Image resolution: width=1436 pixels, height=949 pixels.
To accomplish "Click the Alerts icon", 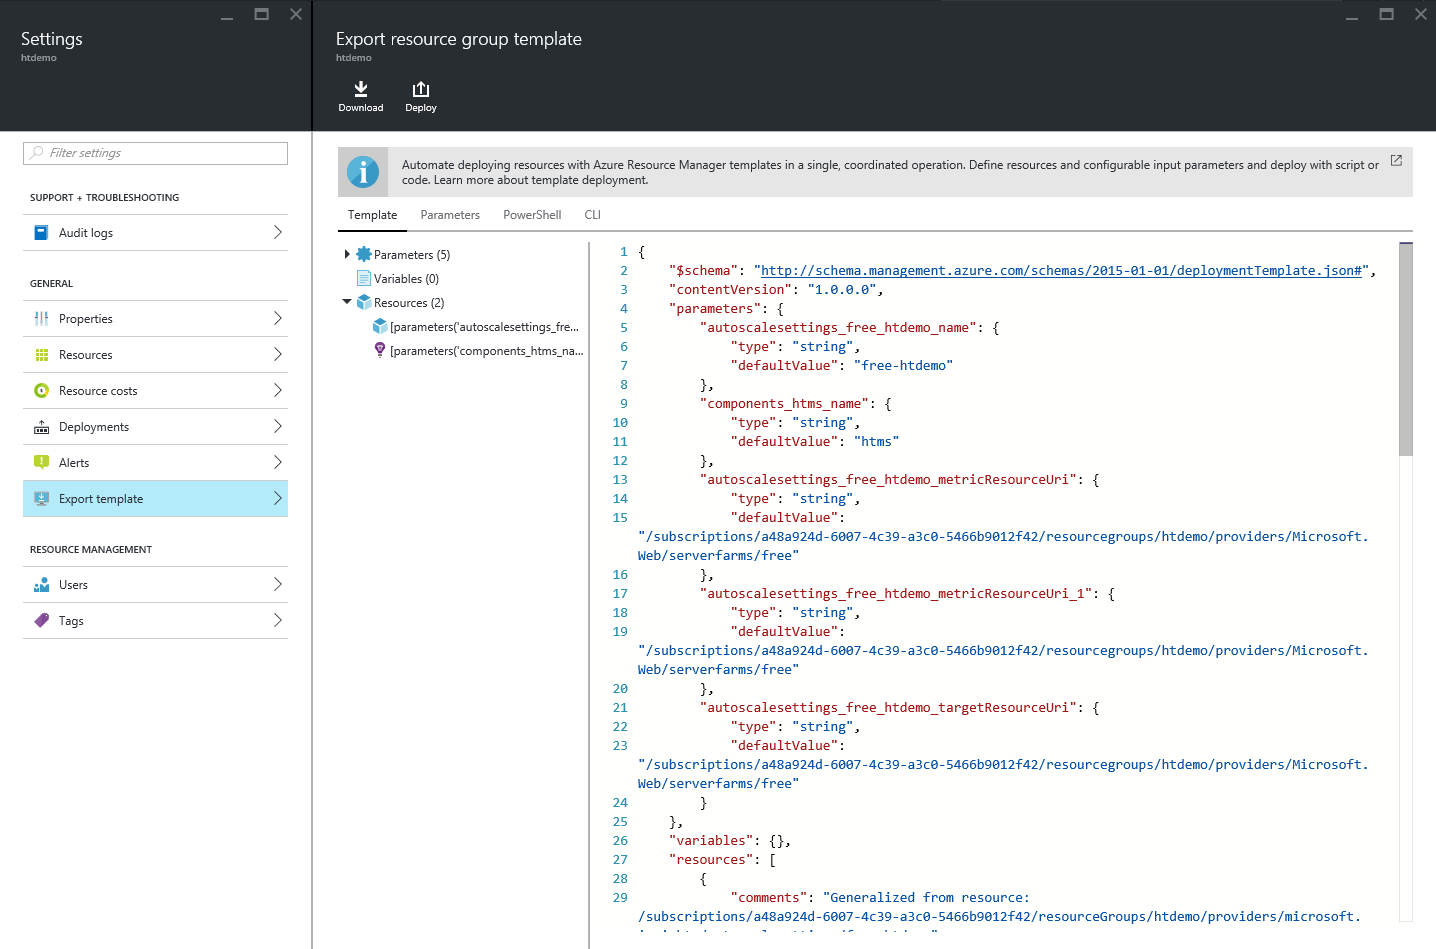I will pos(41,463).
